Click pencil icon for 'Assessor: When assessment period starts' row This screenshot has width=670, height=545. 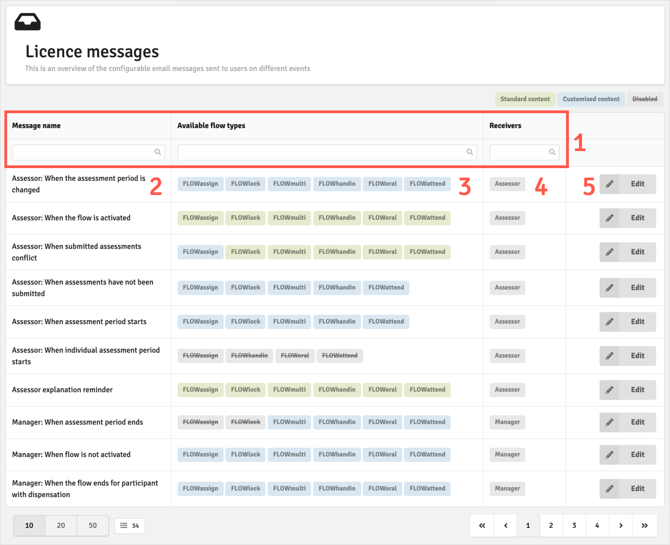coord(609,321)
